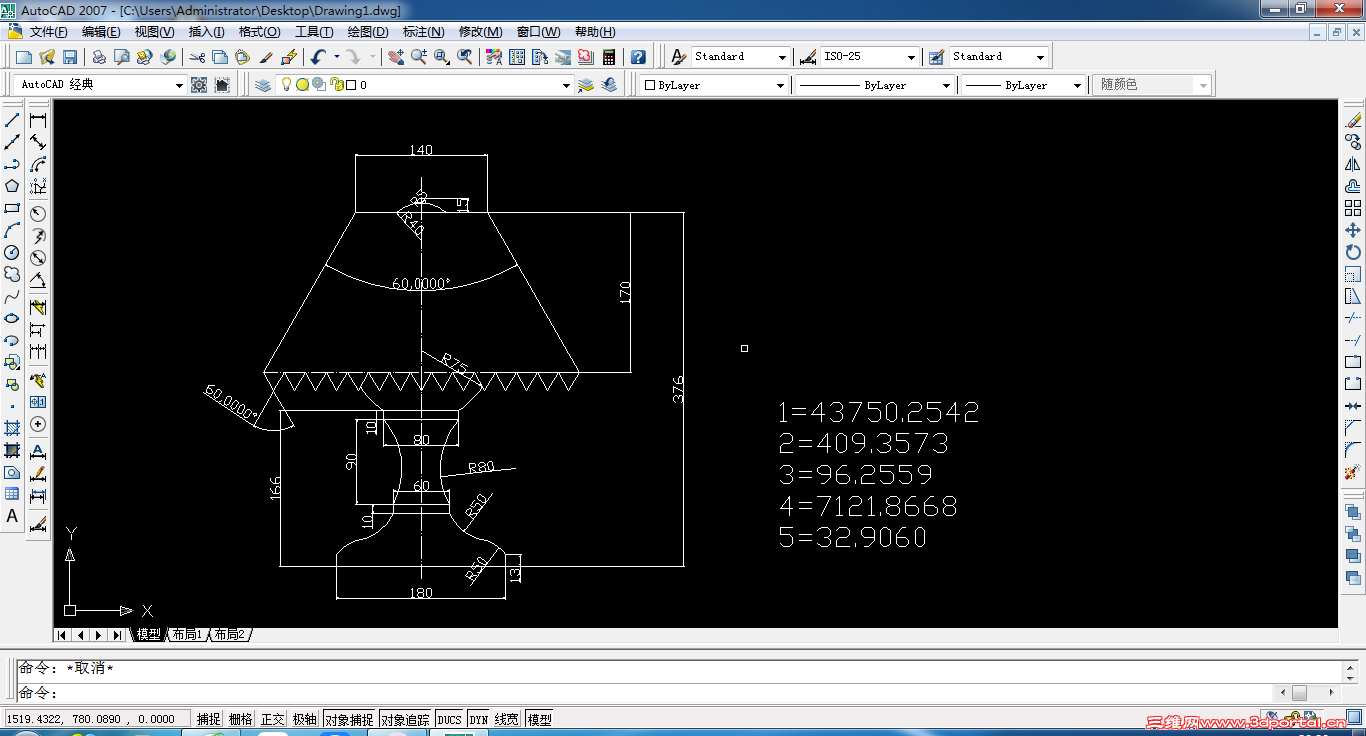Open the QuickCalc calculator icon
Viewport: 1366px width, 736px height.
coord(609,57)
